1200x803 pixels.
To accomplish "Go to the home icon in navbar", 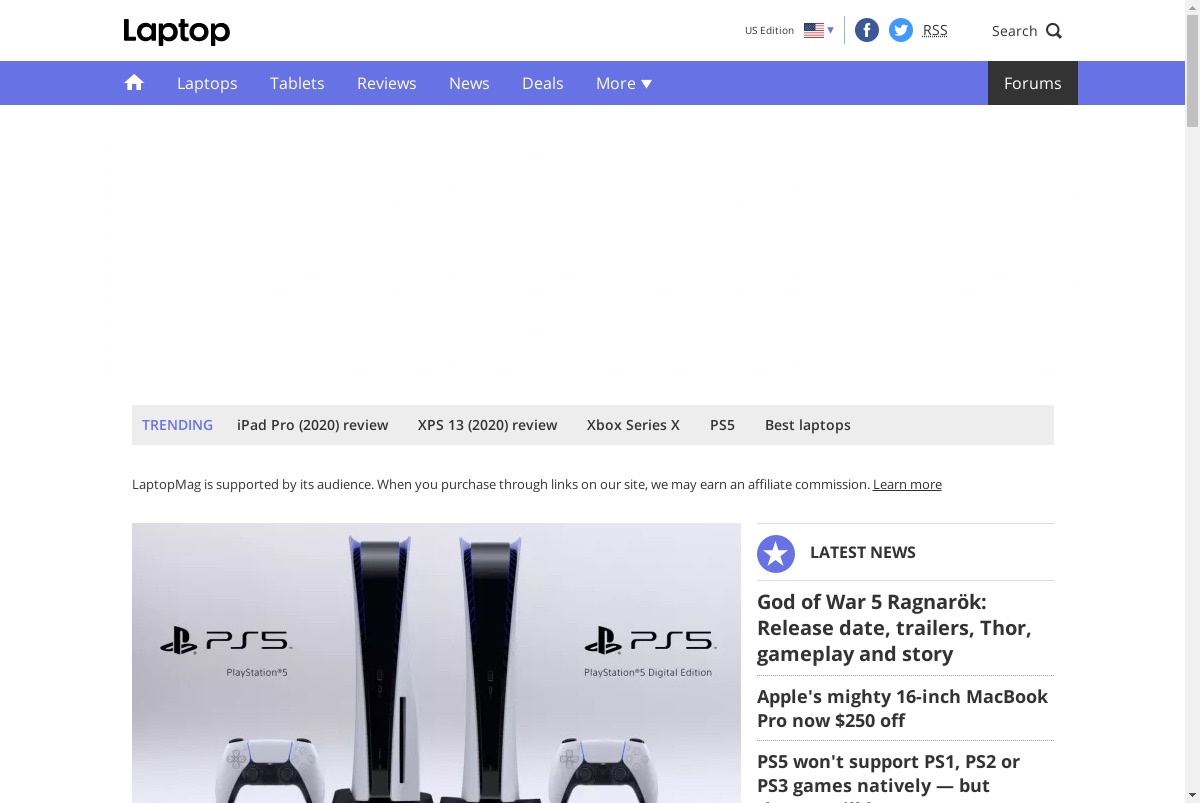I will (134, 83).
